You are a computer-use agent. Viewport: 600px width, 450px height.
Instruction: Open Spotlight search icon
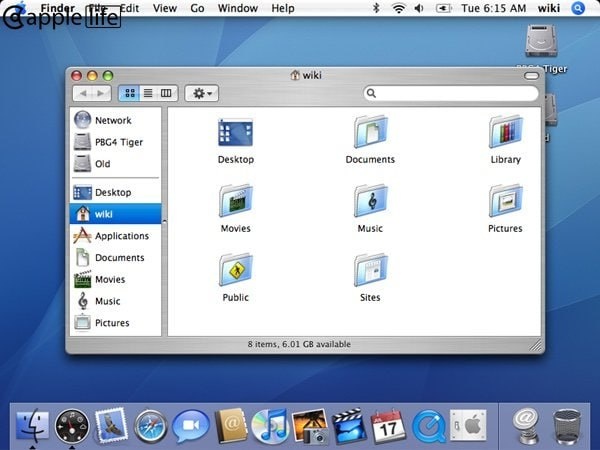point(578,8)
